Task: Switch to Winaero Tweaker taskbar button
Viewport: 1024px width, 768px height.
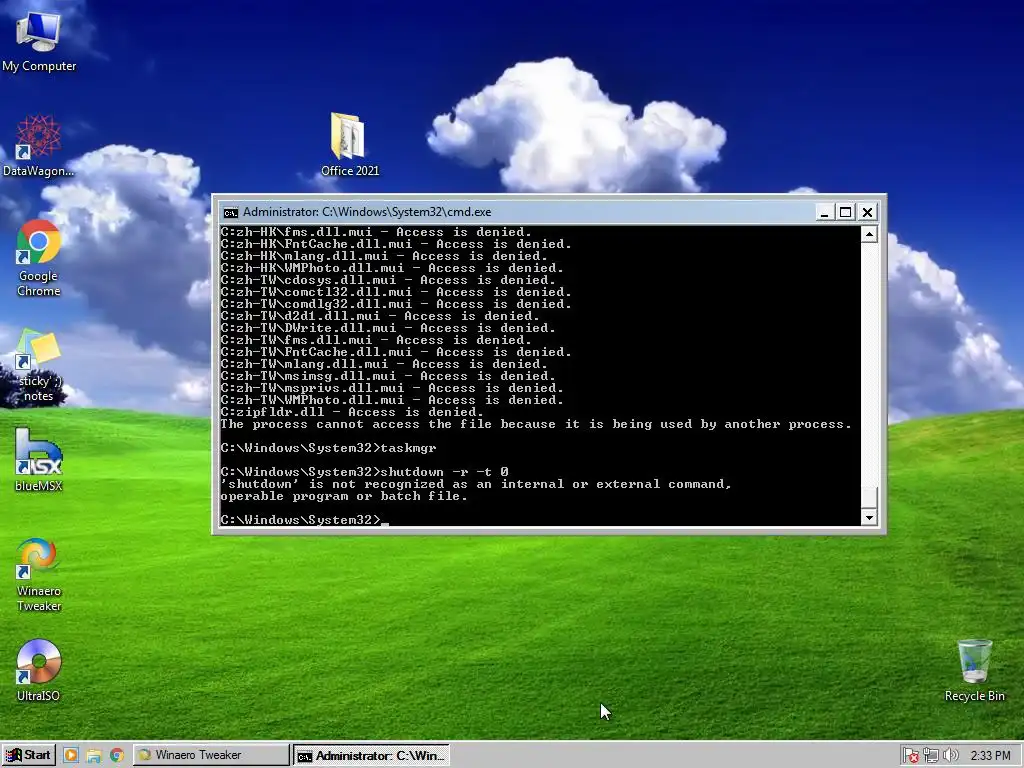Action: (211, 755)
